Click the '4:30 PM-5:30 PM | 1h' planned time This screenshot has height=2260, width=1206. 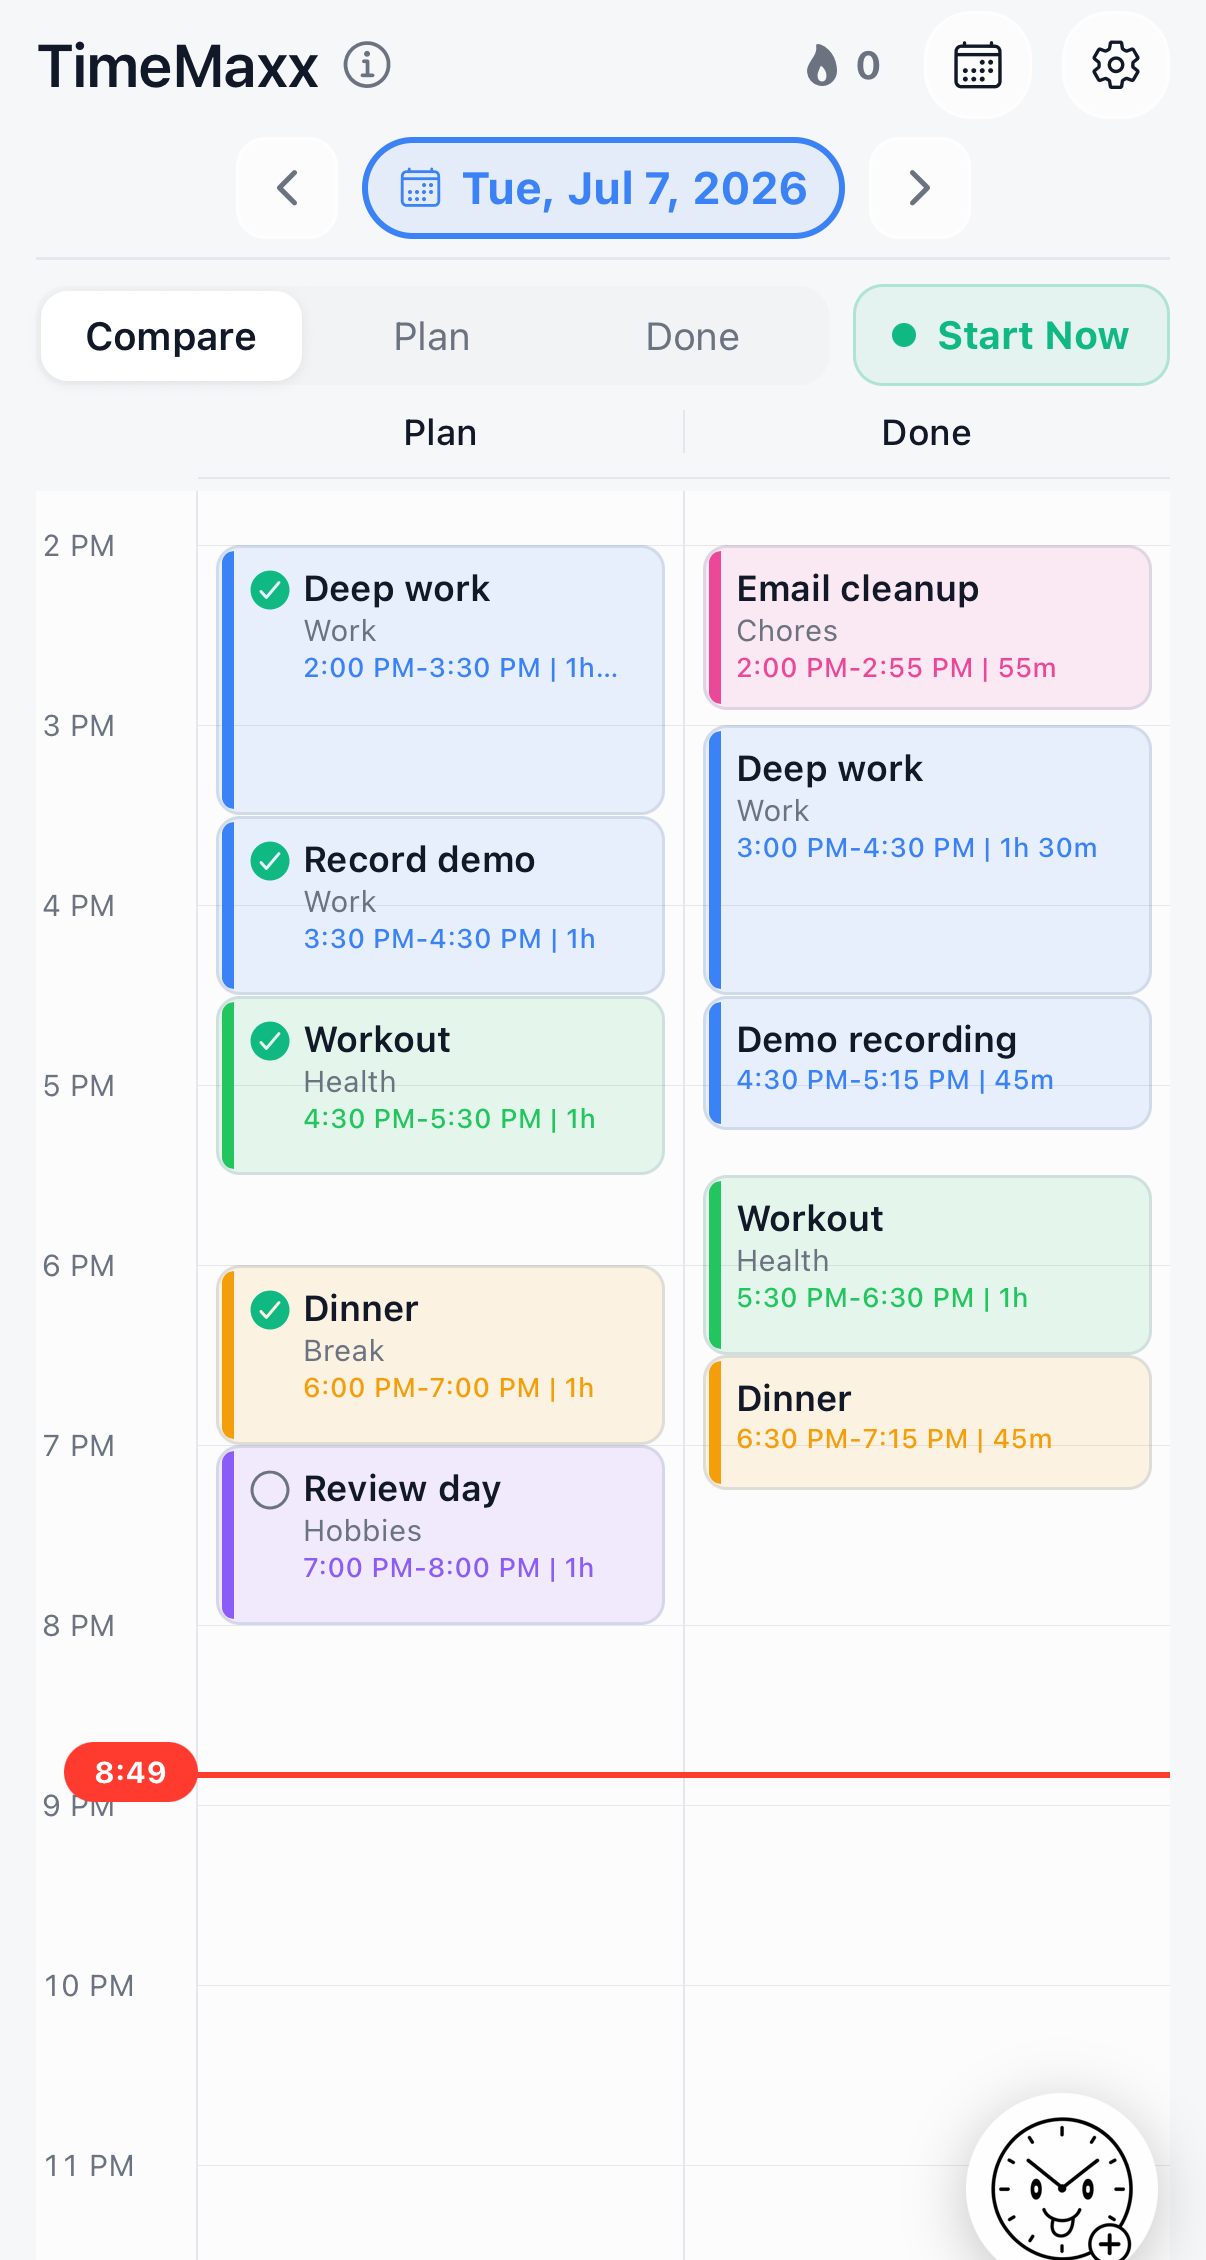449,1119
